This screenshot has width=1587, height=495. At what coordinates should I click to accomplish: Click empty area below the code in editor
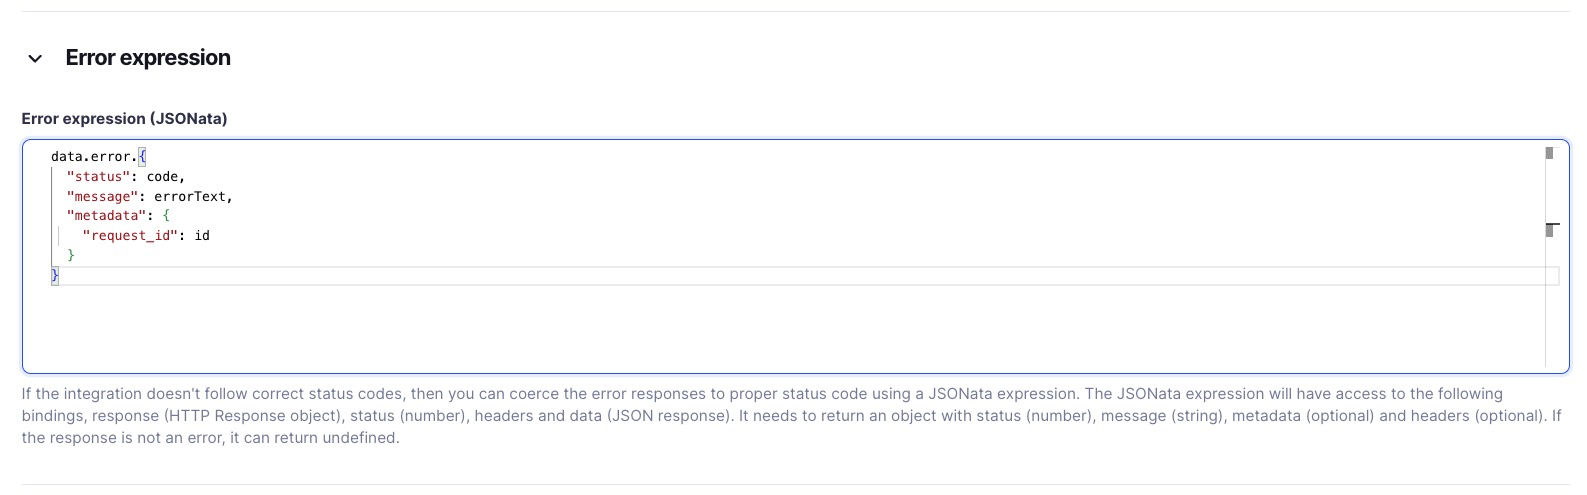point(780,327)
